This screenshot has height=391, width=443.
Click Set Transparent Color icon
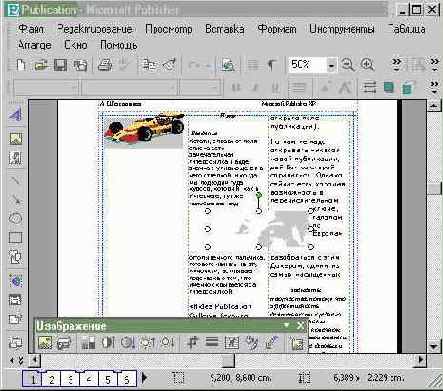271,343
